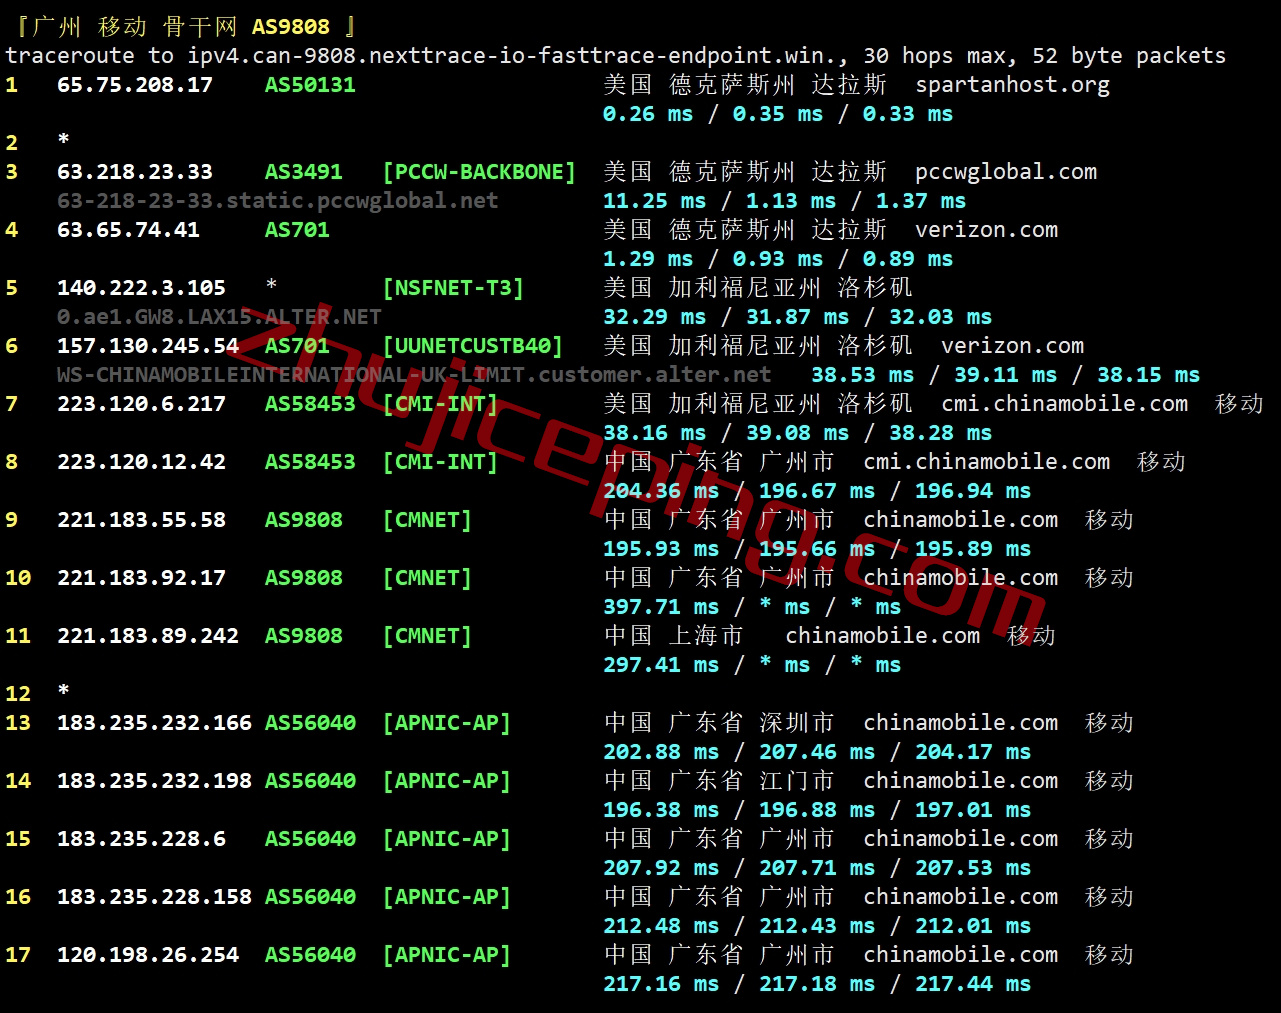Select IP address 221.183.89.242

tap(148, 636)
